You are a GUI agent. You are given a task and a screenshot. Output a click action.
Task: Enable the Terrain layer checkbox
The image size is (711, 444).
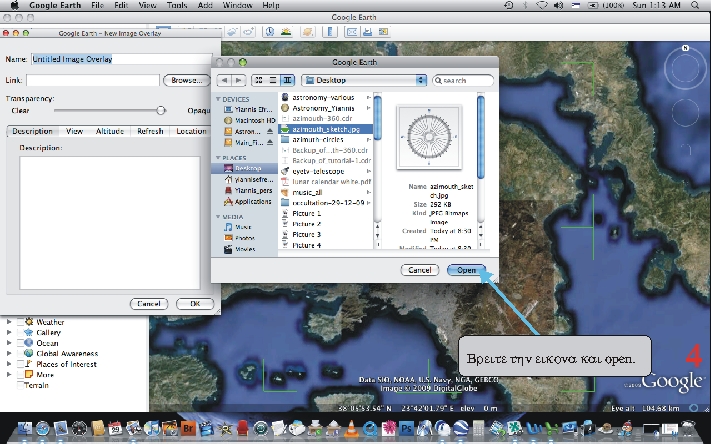(20, 385)
